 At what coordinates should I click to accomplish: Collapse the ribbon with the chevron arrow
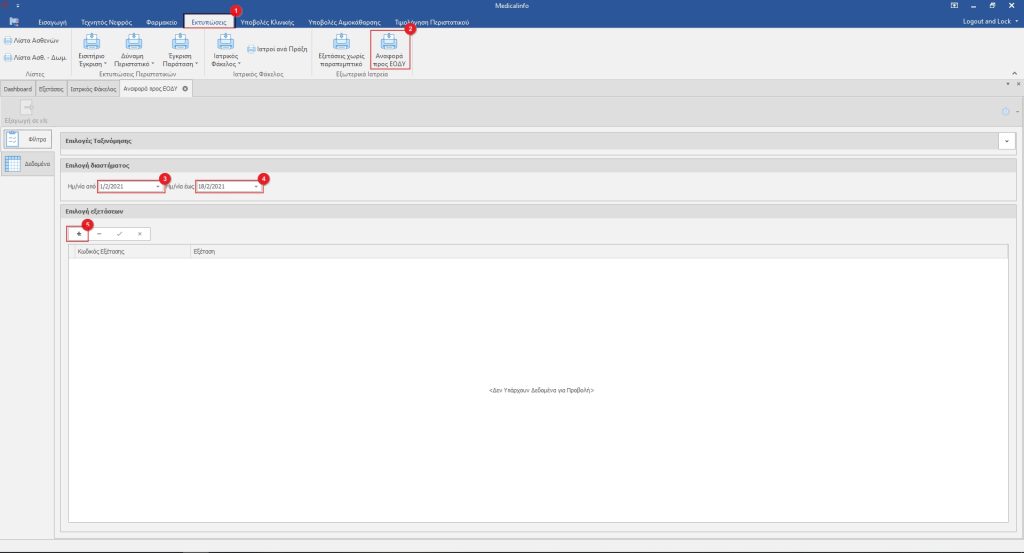pyautogui.click(x=1017, y=72)
